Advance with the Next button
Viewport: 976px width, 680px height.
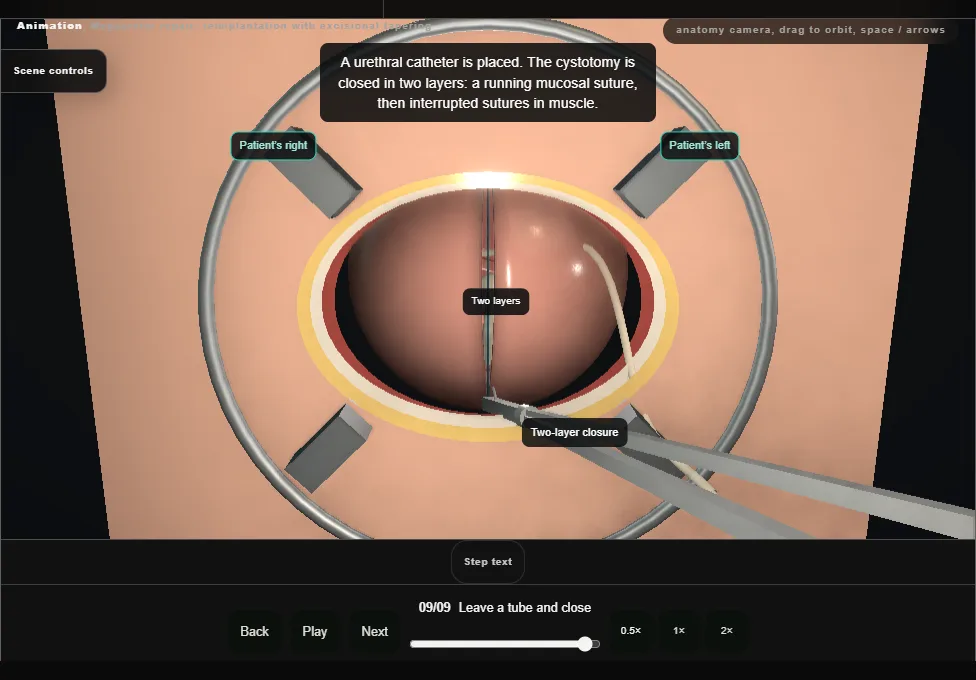coord(375,631)
